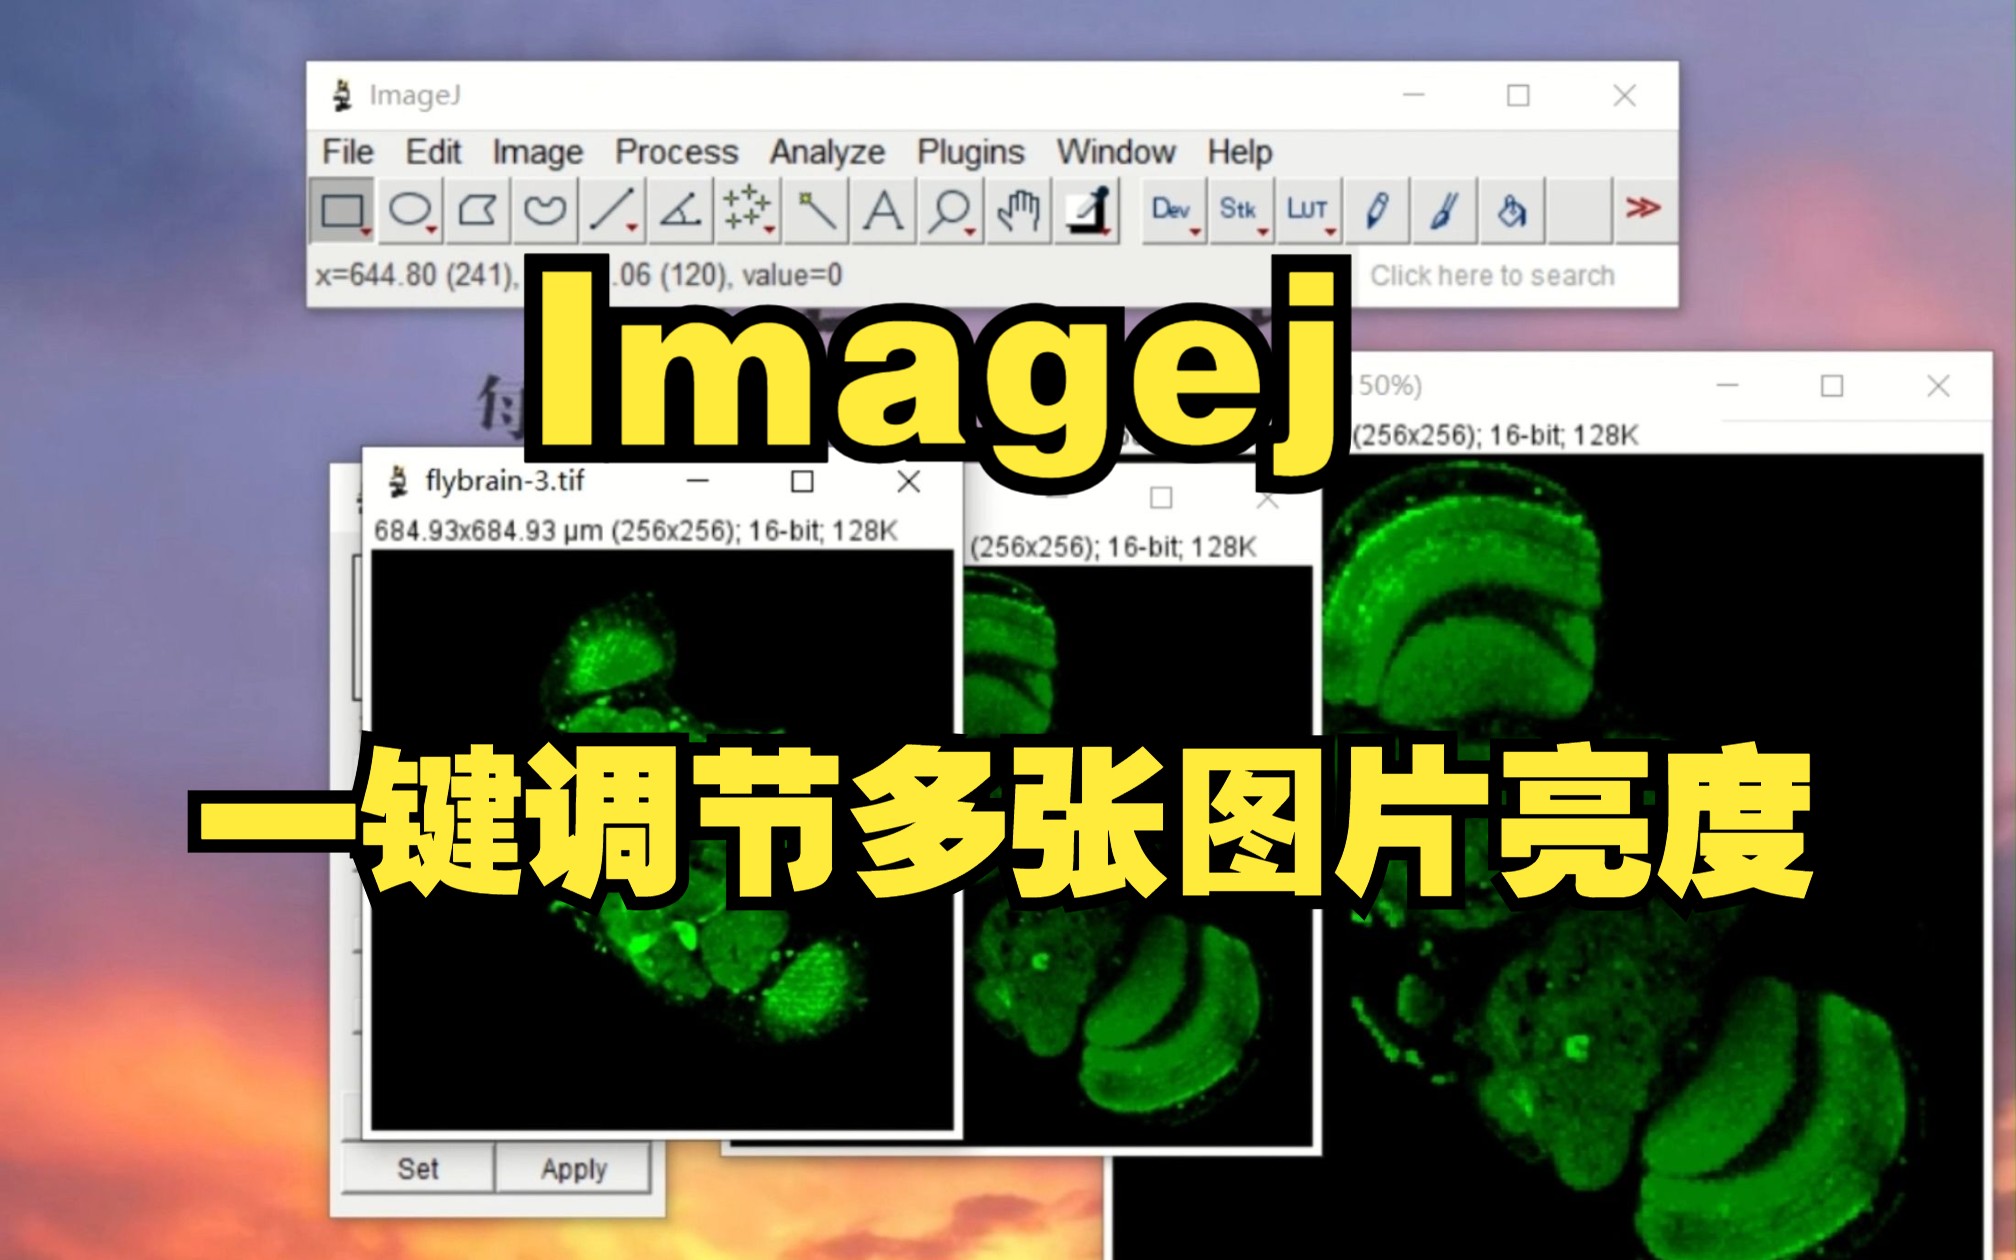The width and height of the screenshot is (2016, 1260).
Task: Click the '684.93x684.93 µm' image info line
Action: (x=636, y=530)
